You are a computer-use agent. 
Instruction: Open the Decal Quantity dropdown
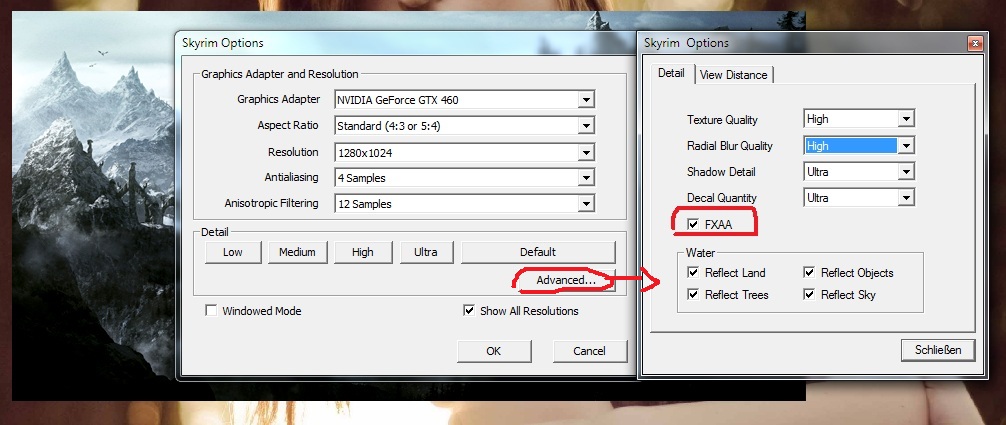859,198
